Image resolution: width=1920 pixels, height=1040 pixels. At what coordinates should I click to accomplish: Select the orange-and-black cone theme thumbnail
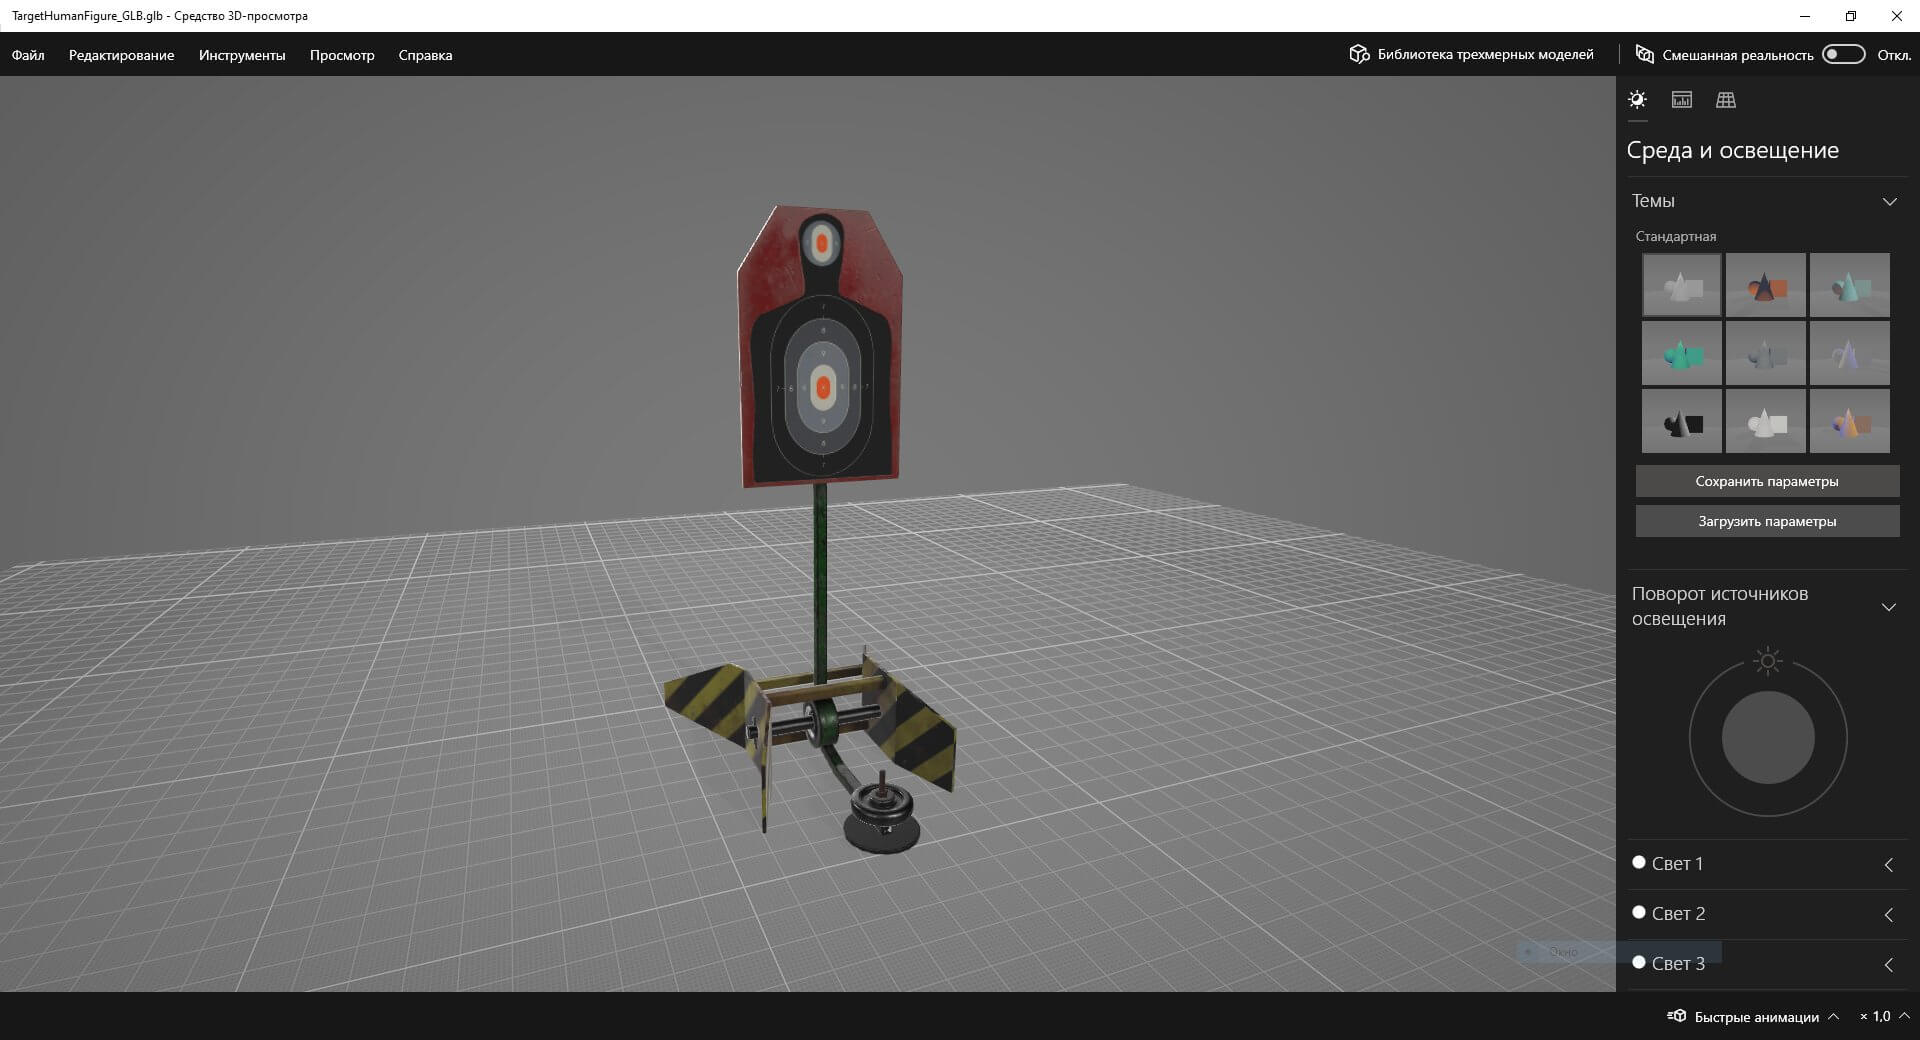pyautogui.click(x=1765, y=286)
